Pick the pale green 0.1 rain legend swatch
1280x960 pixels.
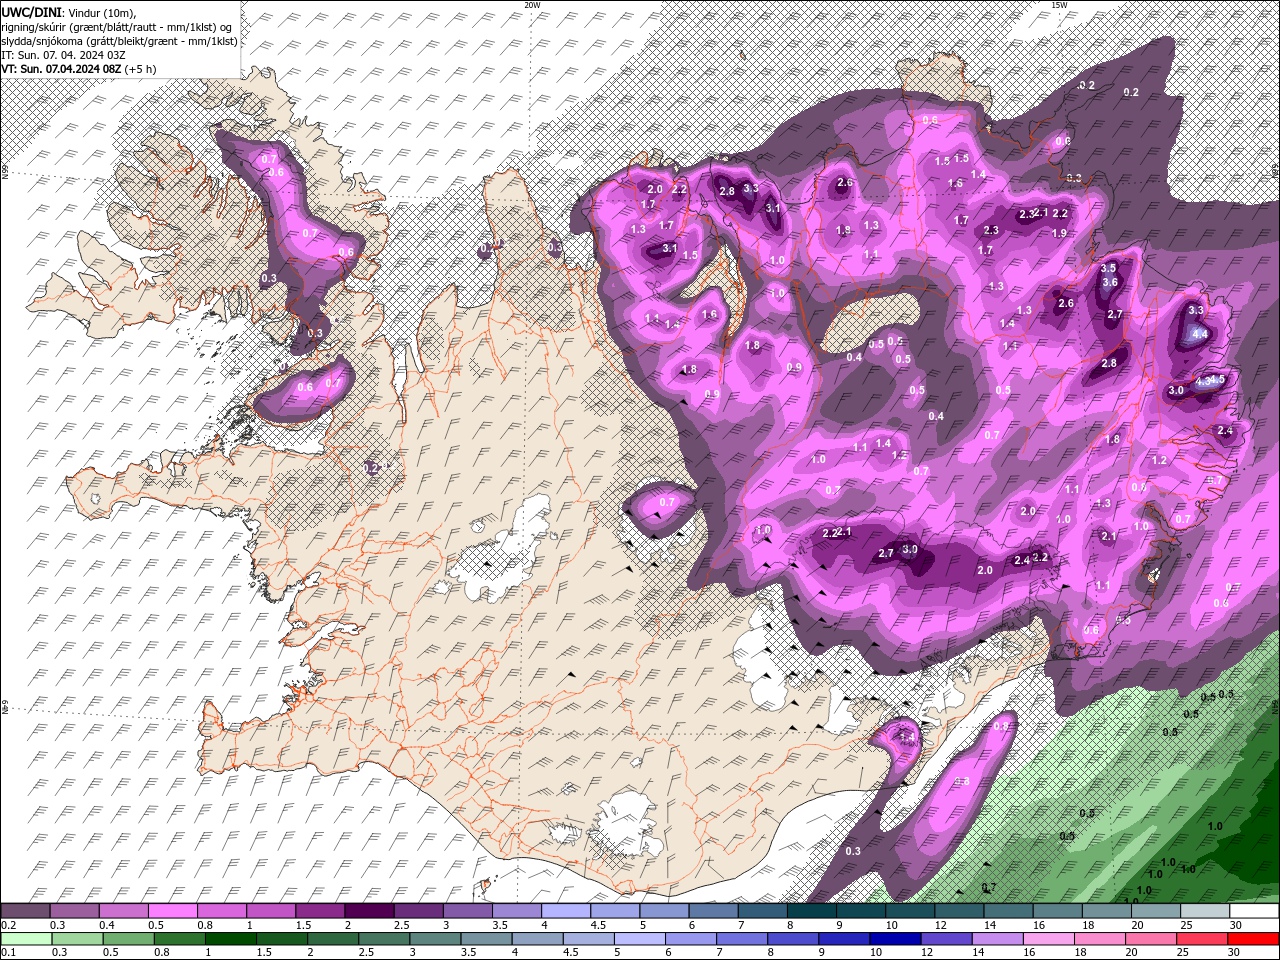pos(26,939)
